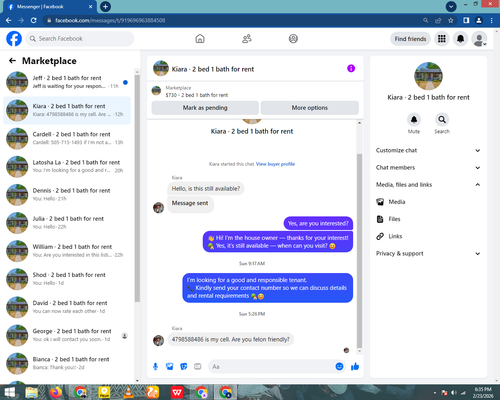Open the apps grid menu icon
Viewport: 500px width, 400px height.
coord(442,39)
